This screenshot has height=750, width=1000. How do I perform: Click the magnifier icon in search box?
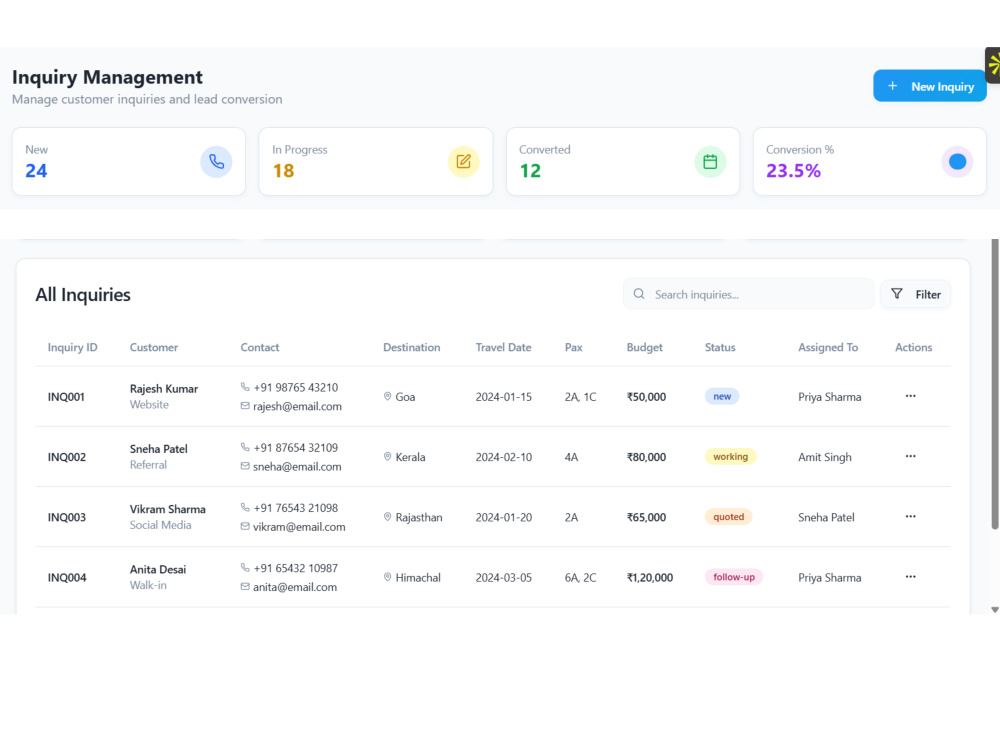click(638, 294)
